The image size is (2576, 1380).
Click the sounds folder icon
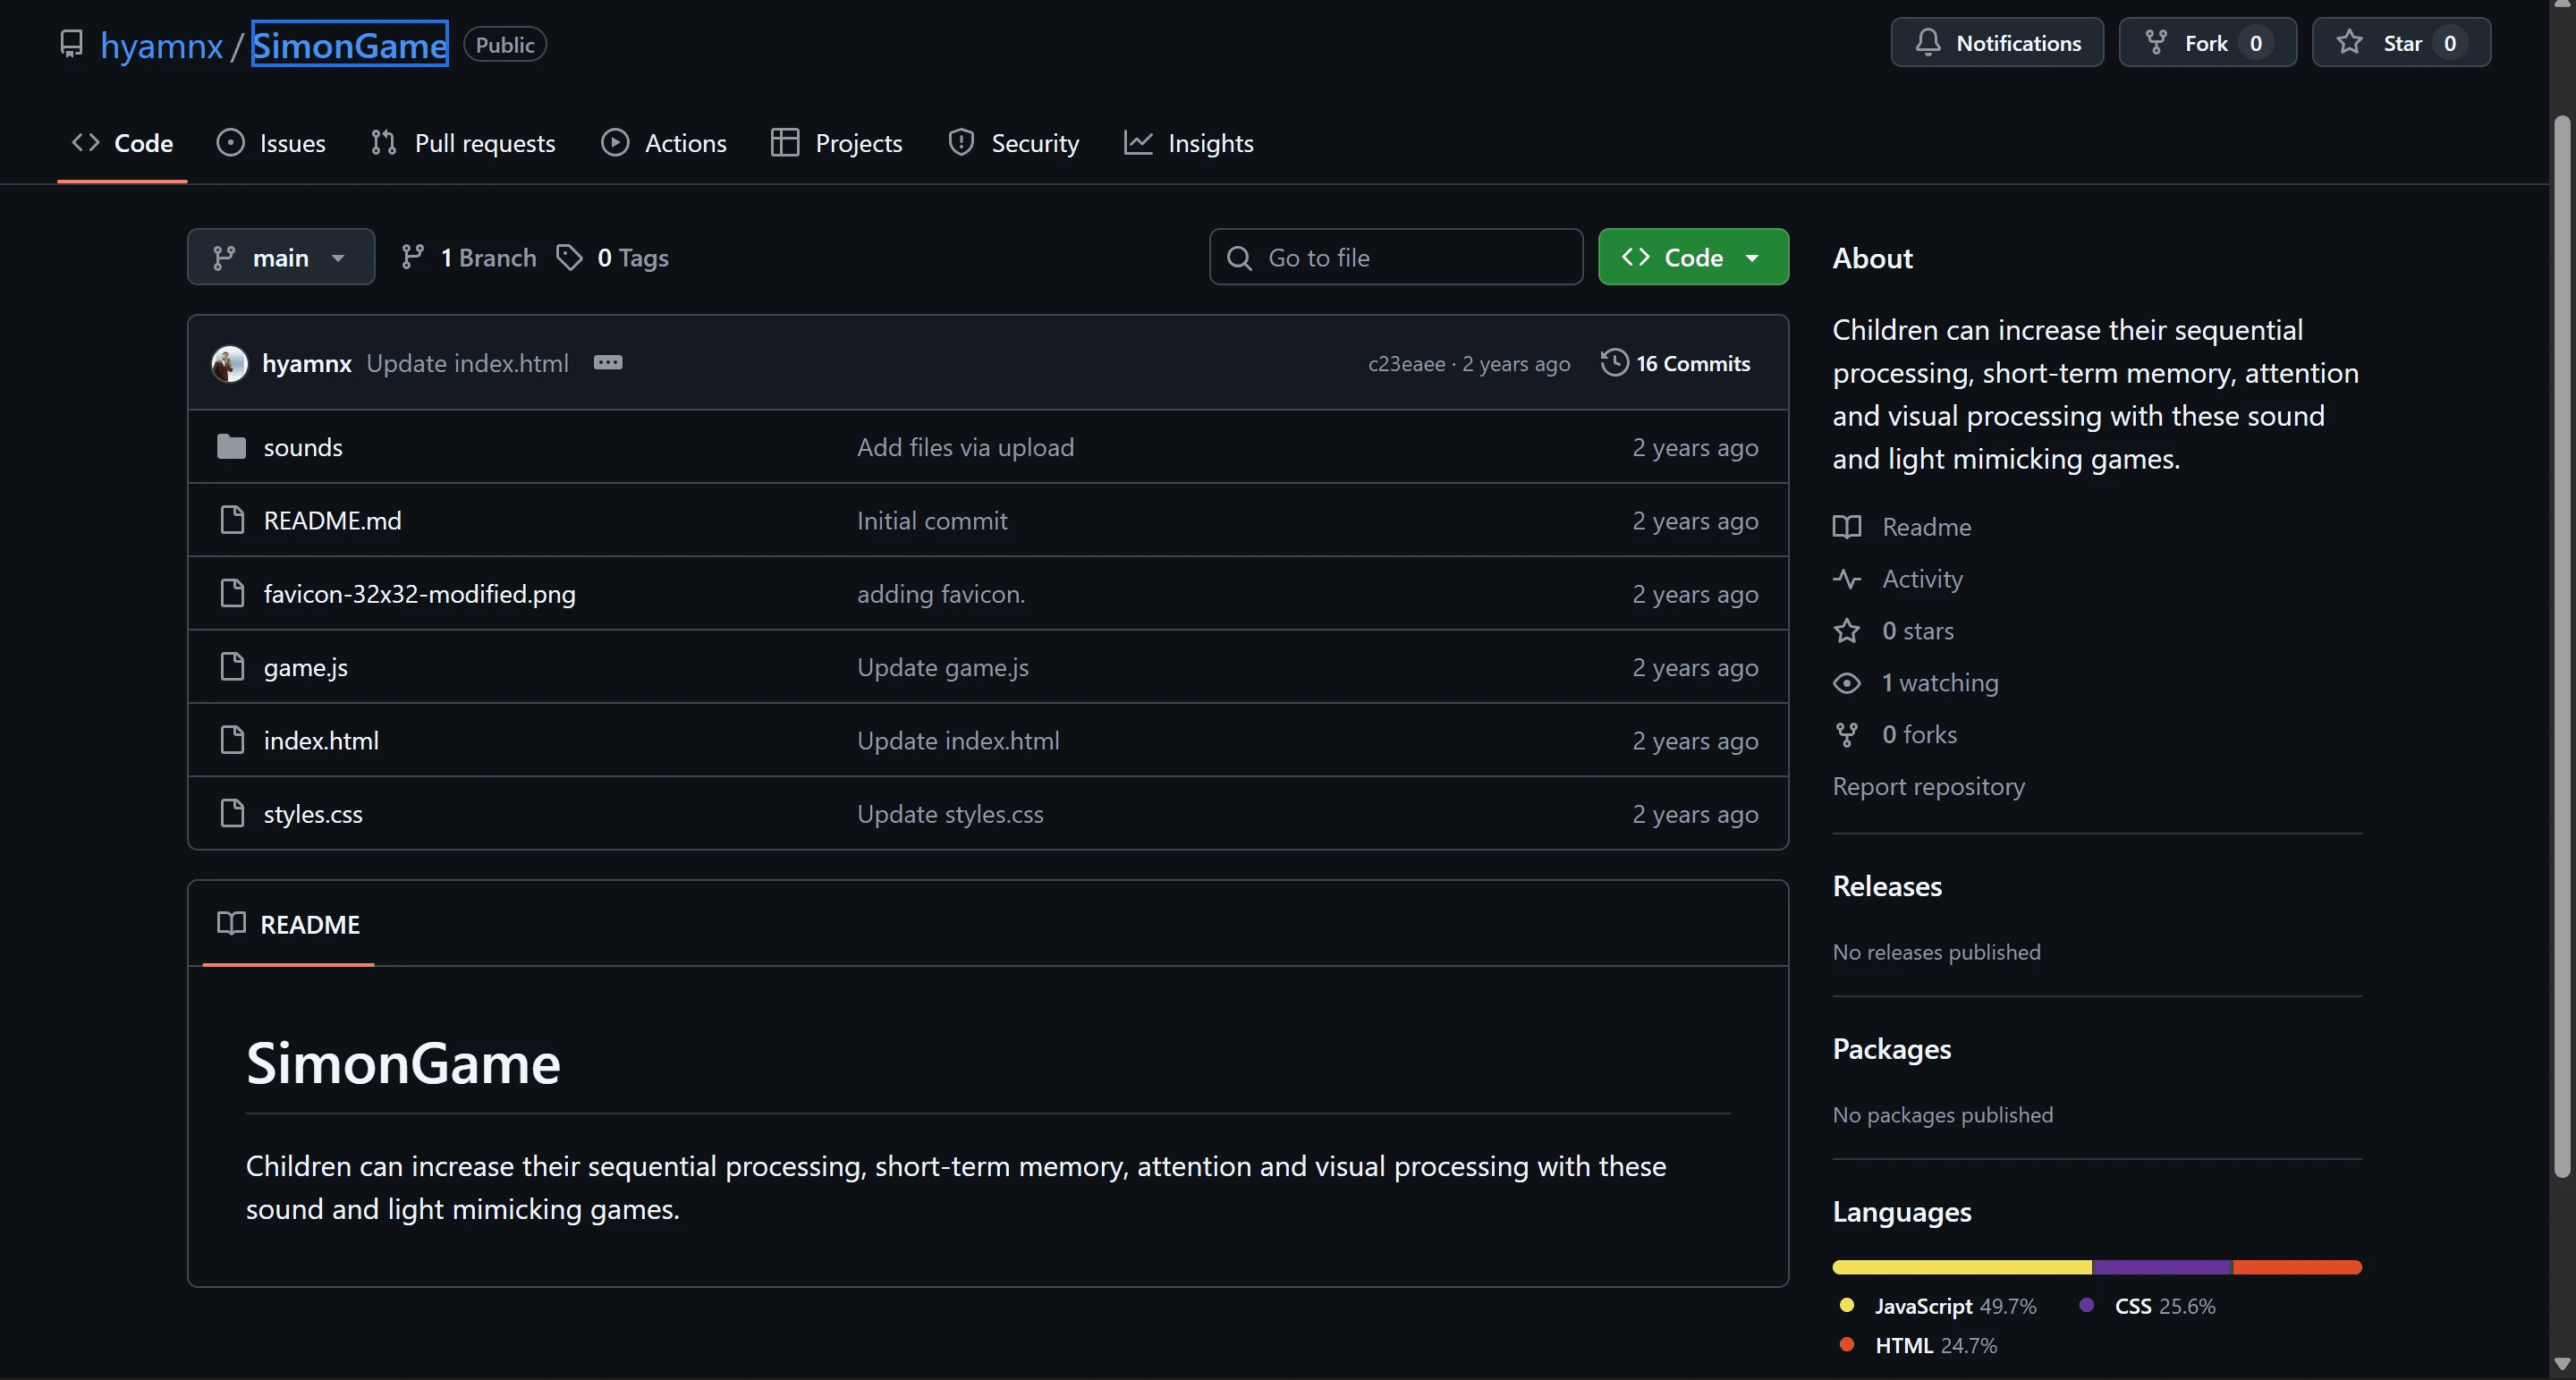pyautogui.click(x=231, y=447)
